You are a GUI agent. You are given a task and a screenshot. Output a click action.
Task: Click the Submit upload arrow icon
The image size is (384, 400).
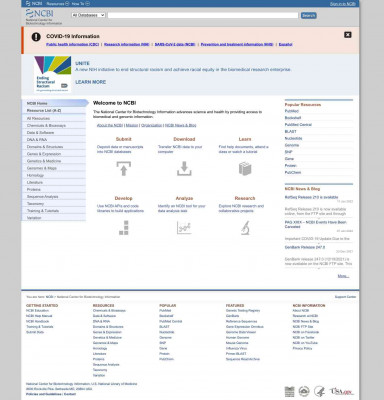pos(124,168)
